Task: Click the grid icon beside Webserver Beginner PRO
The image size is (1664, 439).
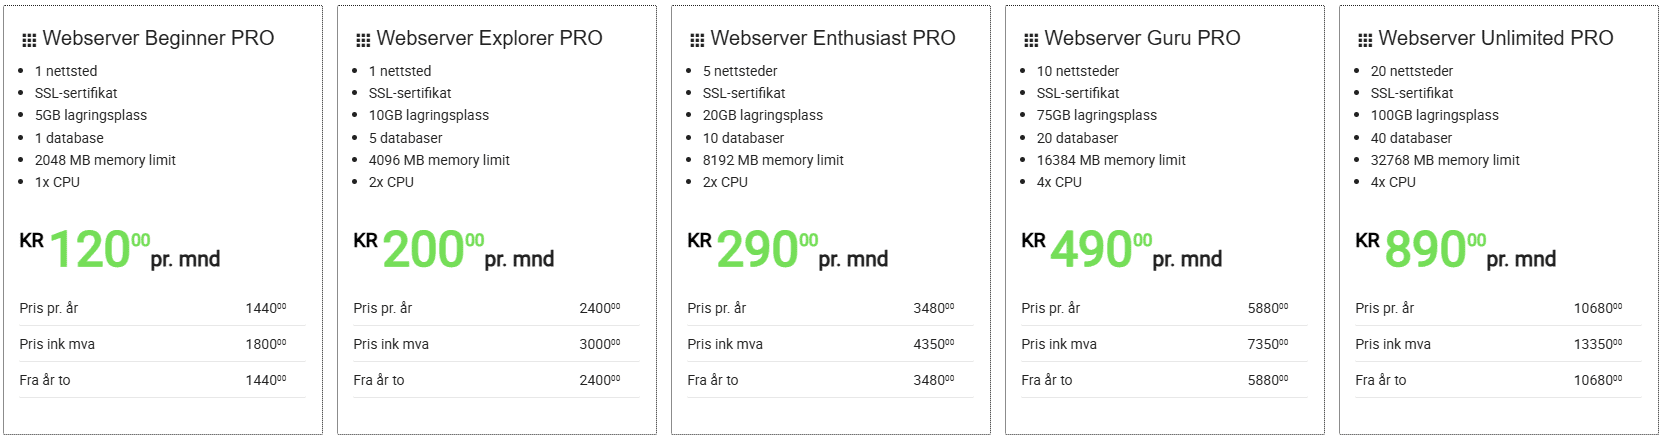Action: point(29,40)
